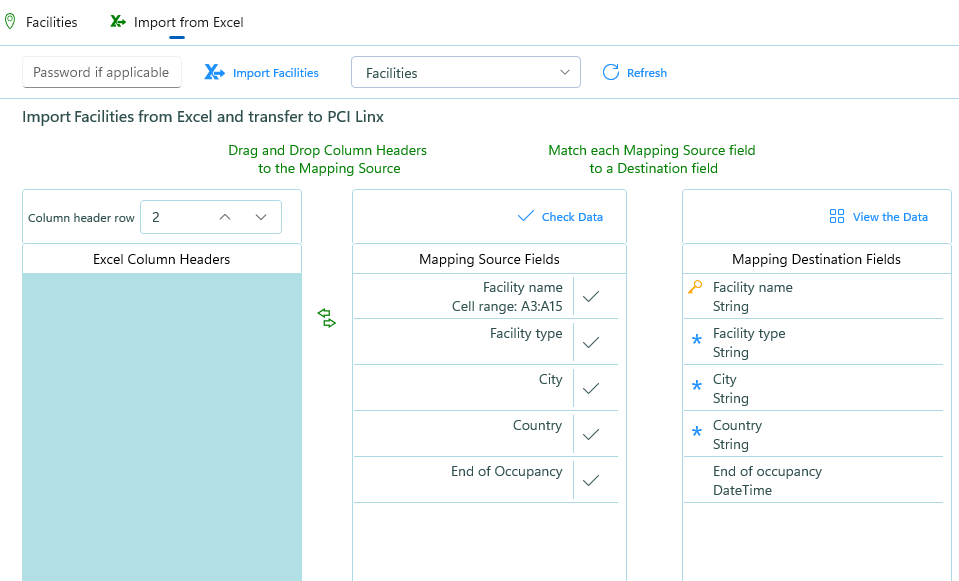959x581 pixels.
Task: Decrease the column header row value
Action: pos(261,217)
